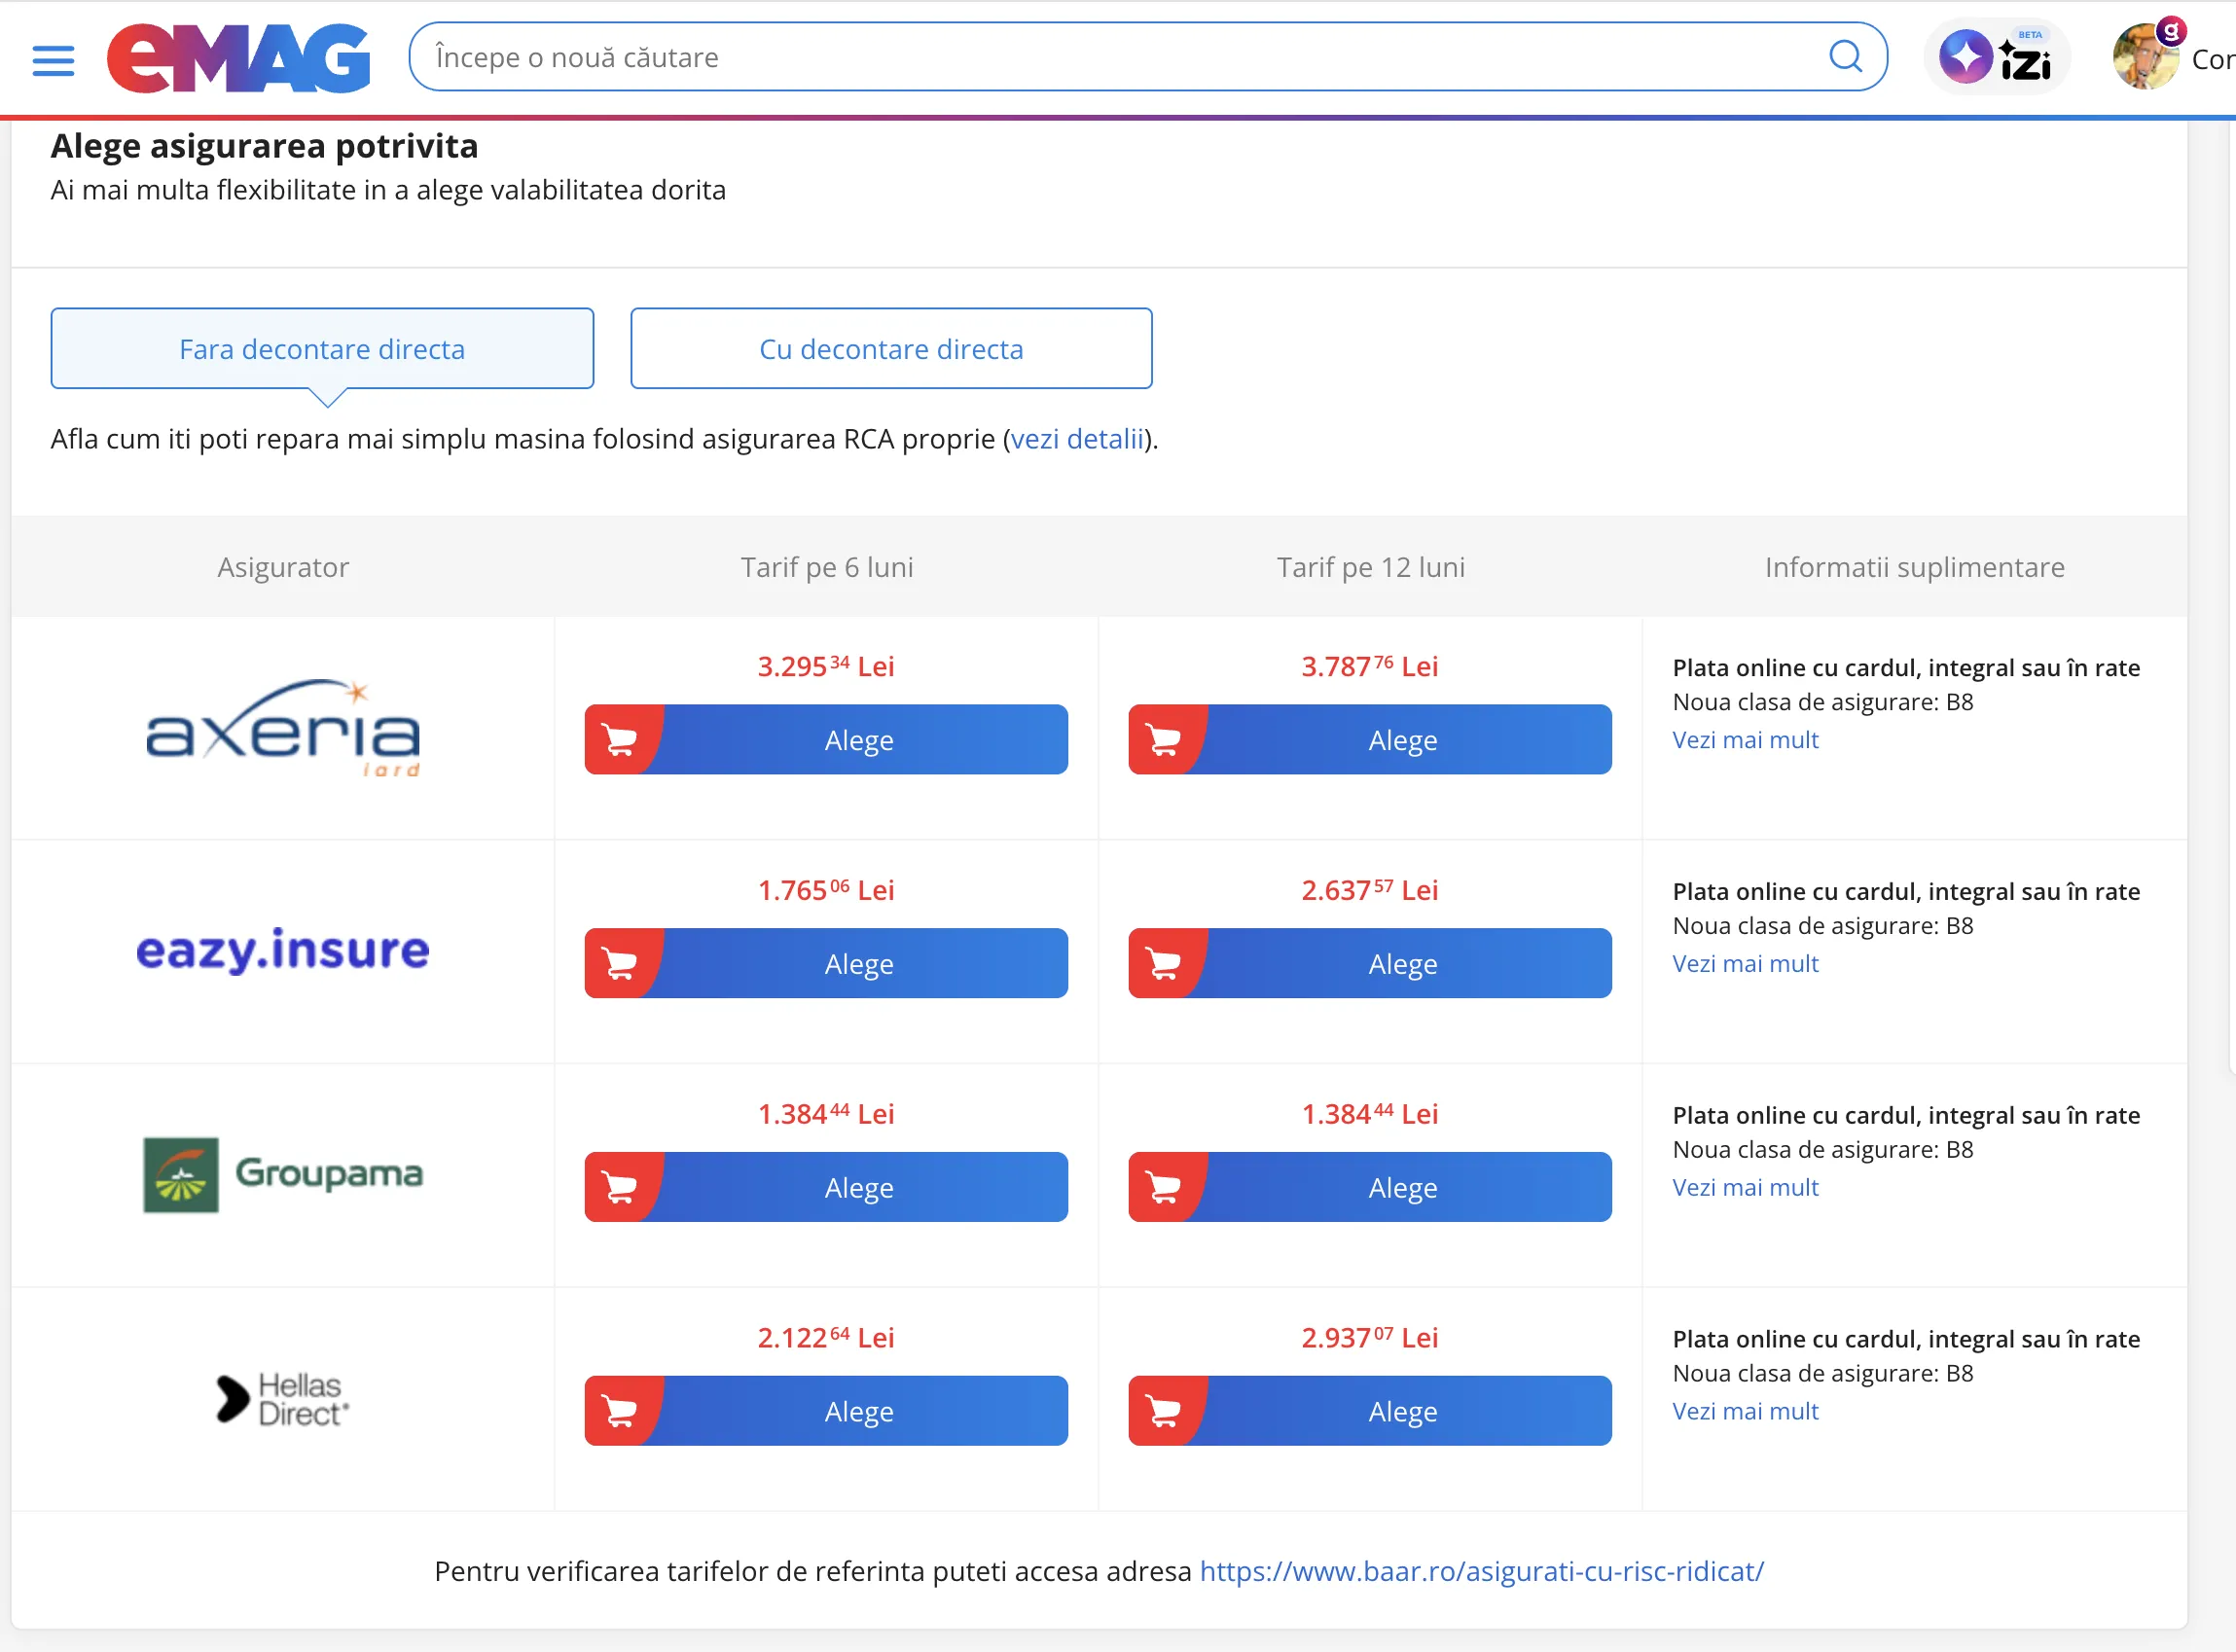
Task: Click the subtitle about 'valabilitatea dorita'
Action: click(388, 190)
